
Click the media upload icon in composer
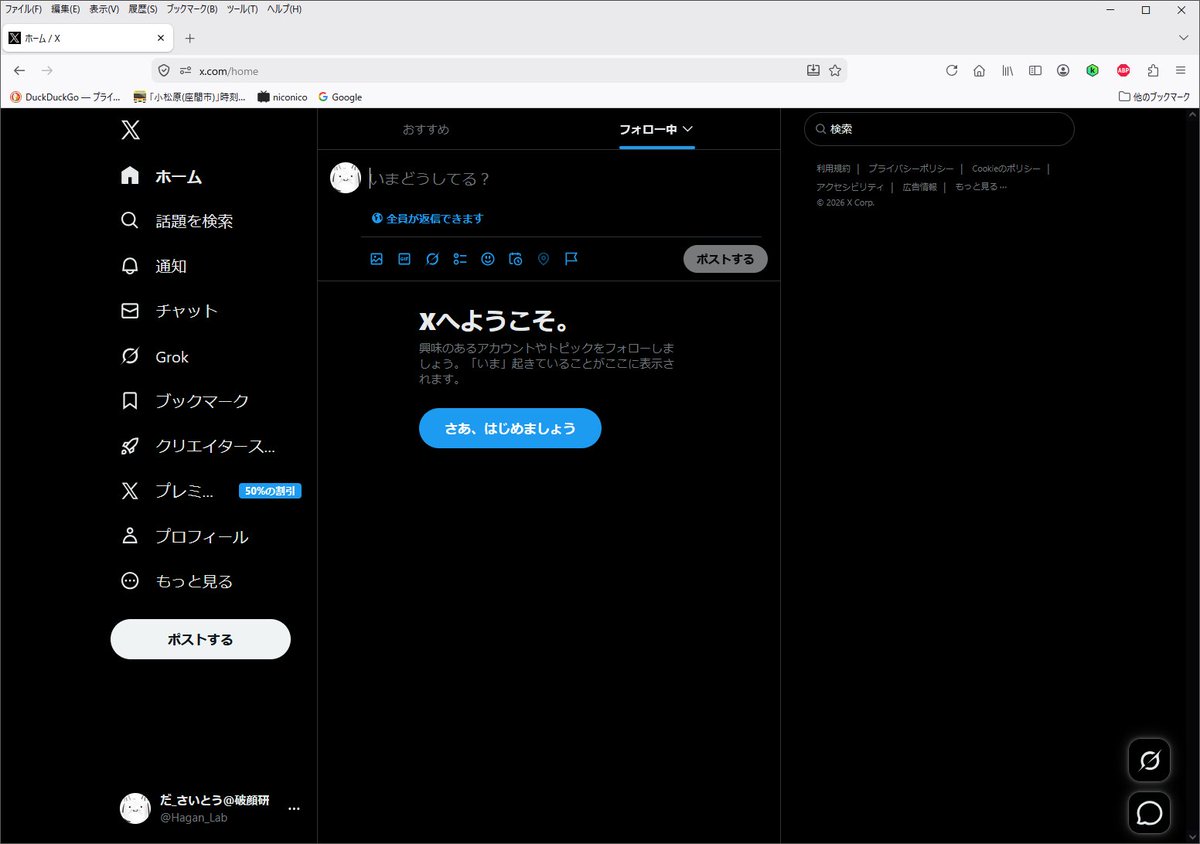pyautogui.click(x=376, y=259)
